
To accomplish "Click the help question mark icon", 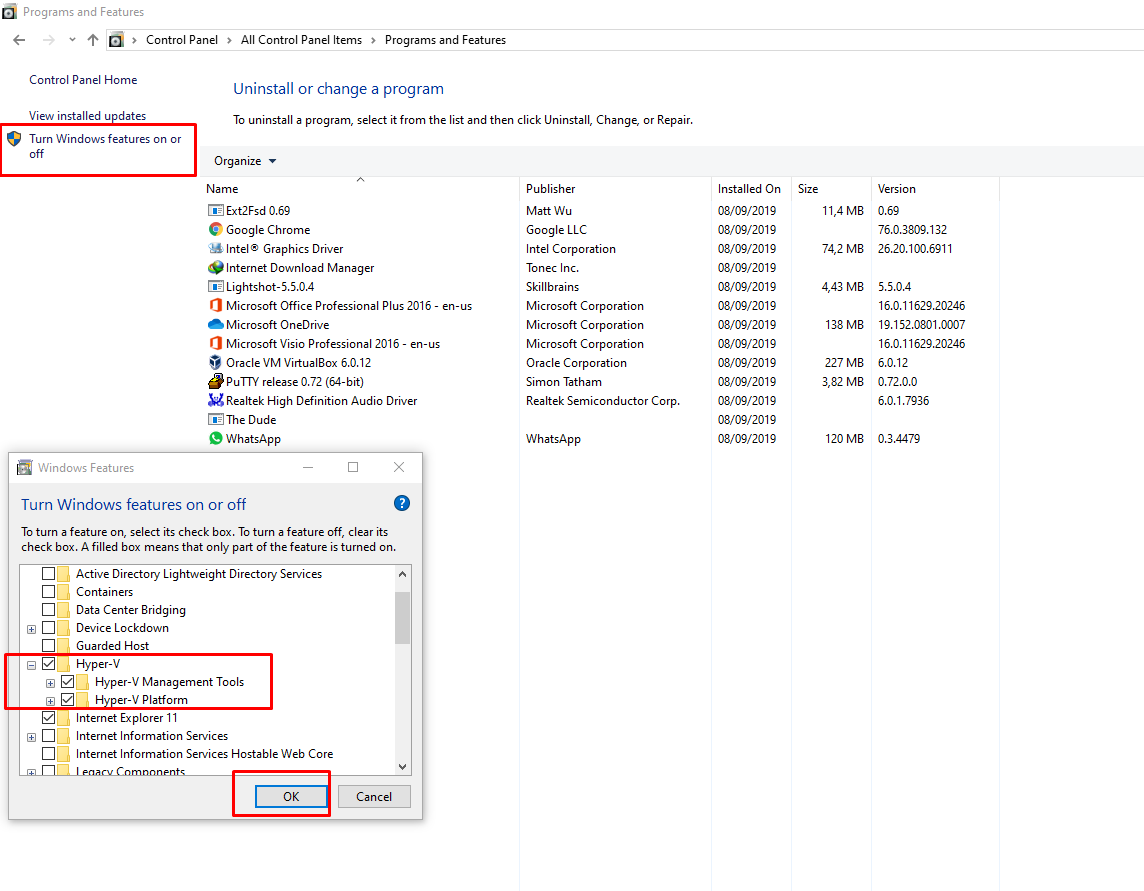I will click(402, 504).
